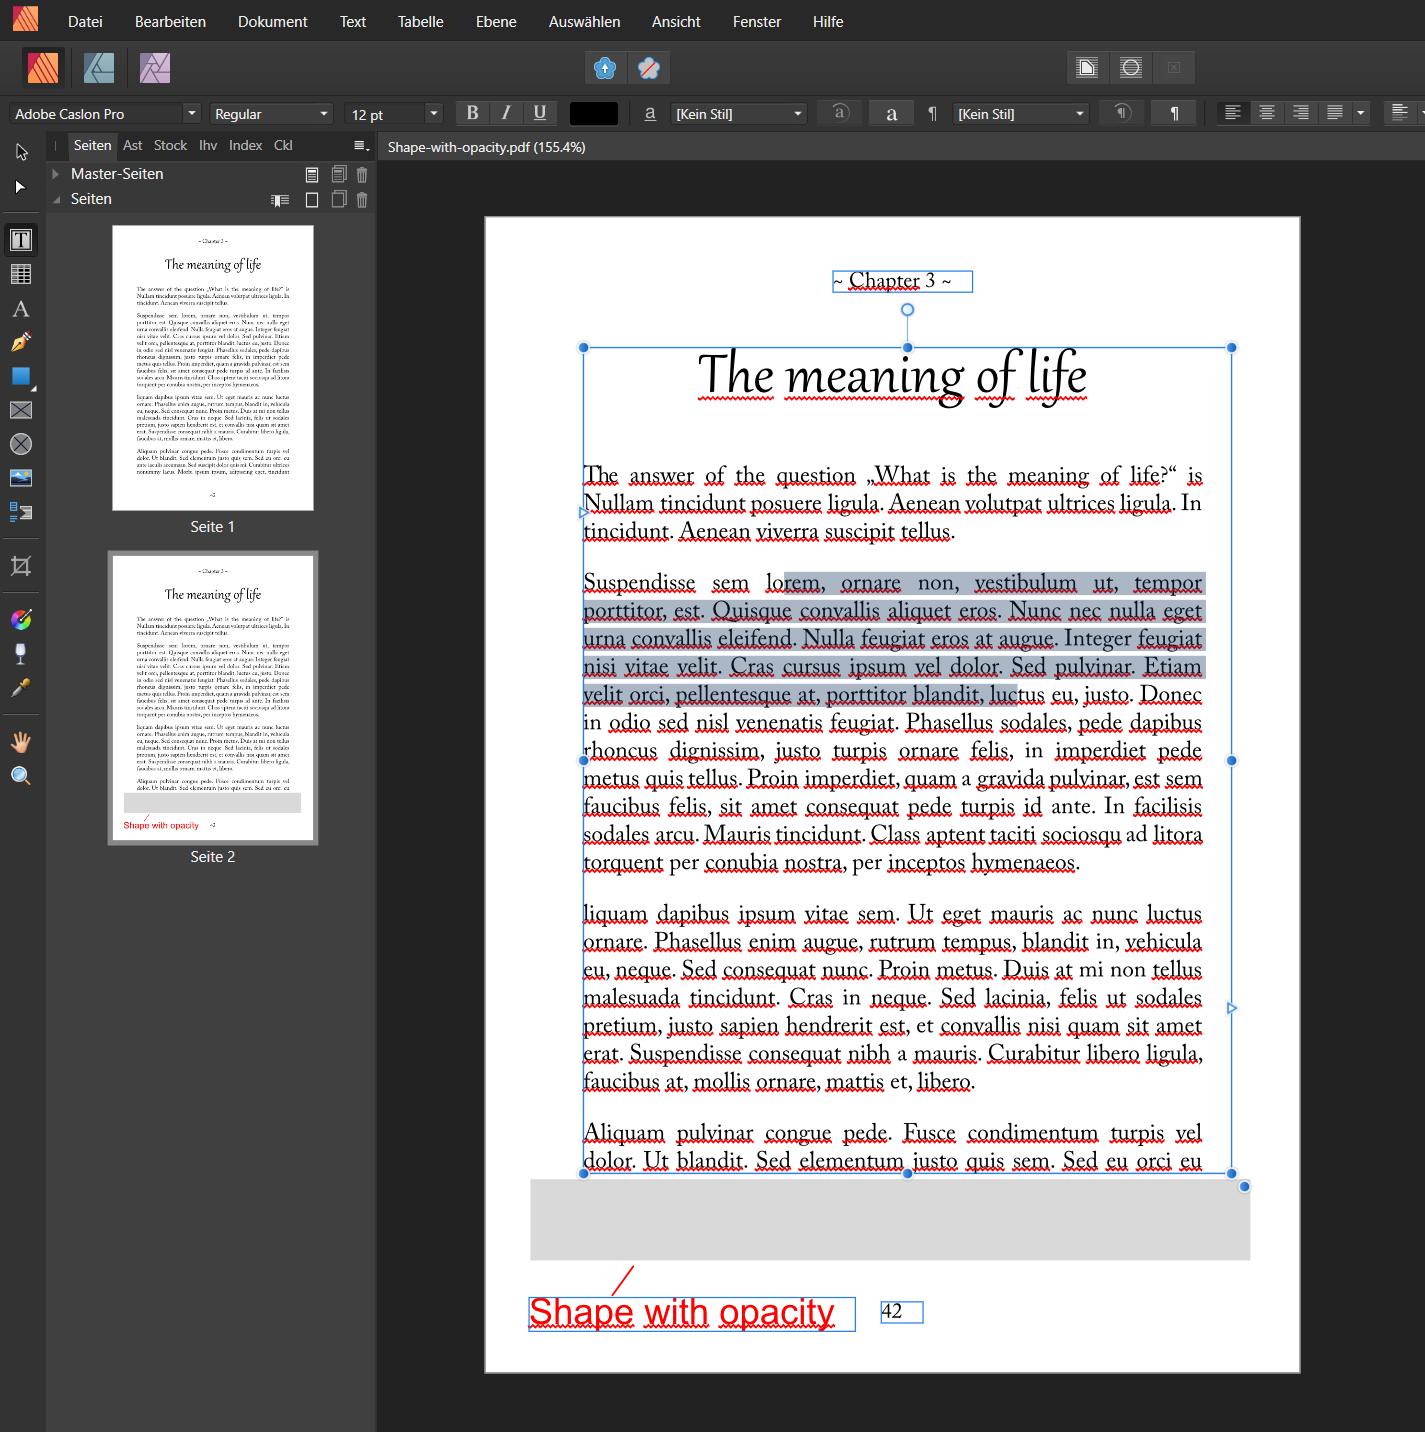The image size is (1425, 1432).
Task: Select the Place Image tool
Action: pos(21,478)
